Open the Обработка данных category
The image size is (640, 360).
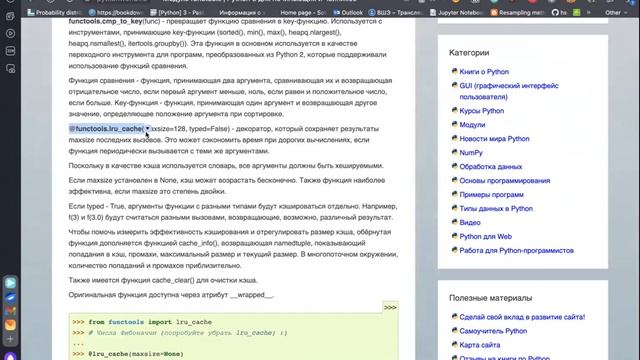pyautogui.click(x=491, y=167)
